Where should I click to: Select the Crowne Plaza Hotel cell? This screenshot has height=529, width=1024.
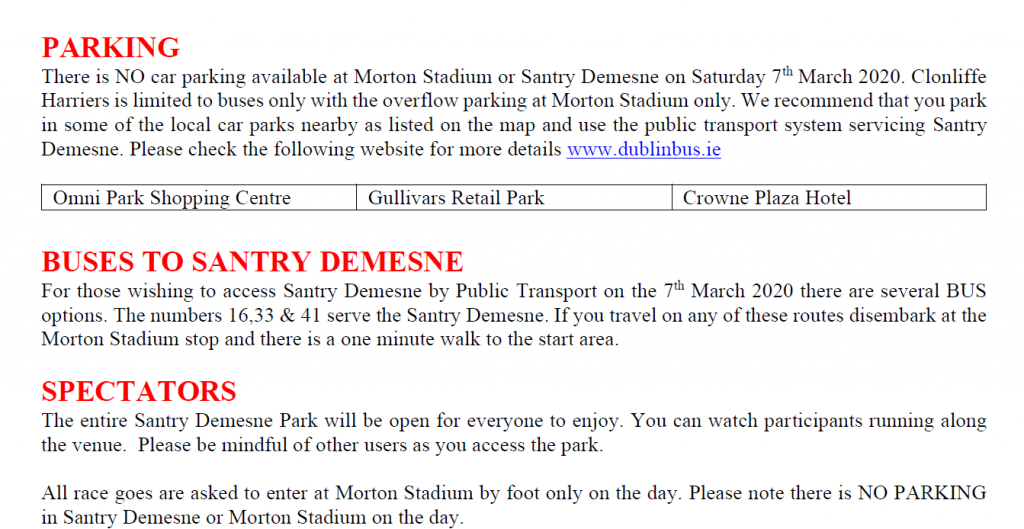coord(829,198)
